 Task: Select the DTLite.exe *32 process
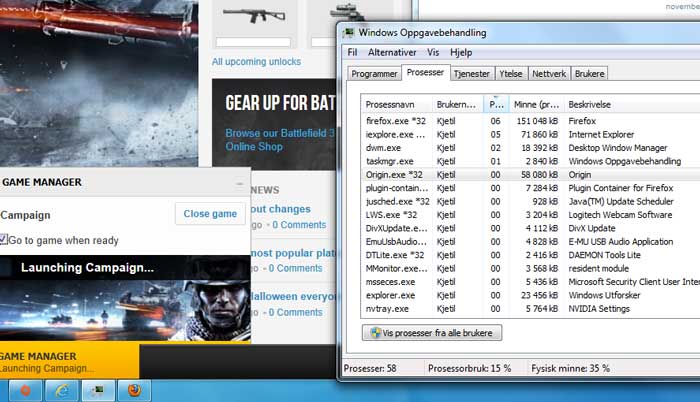531,255
